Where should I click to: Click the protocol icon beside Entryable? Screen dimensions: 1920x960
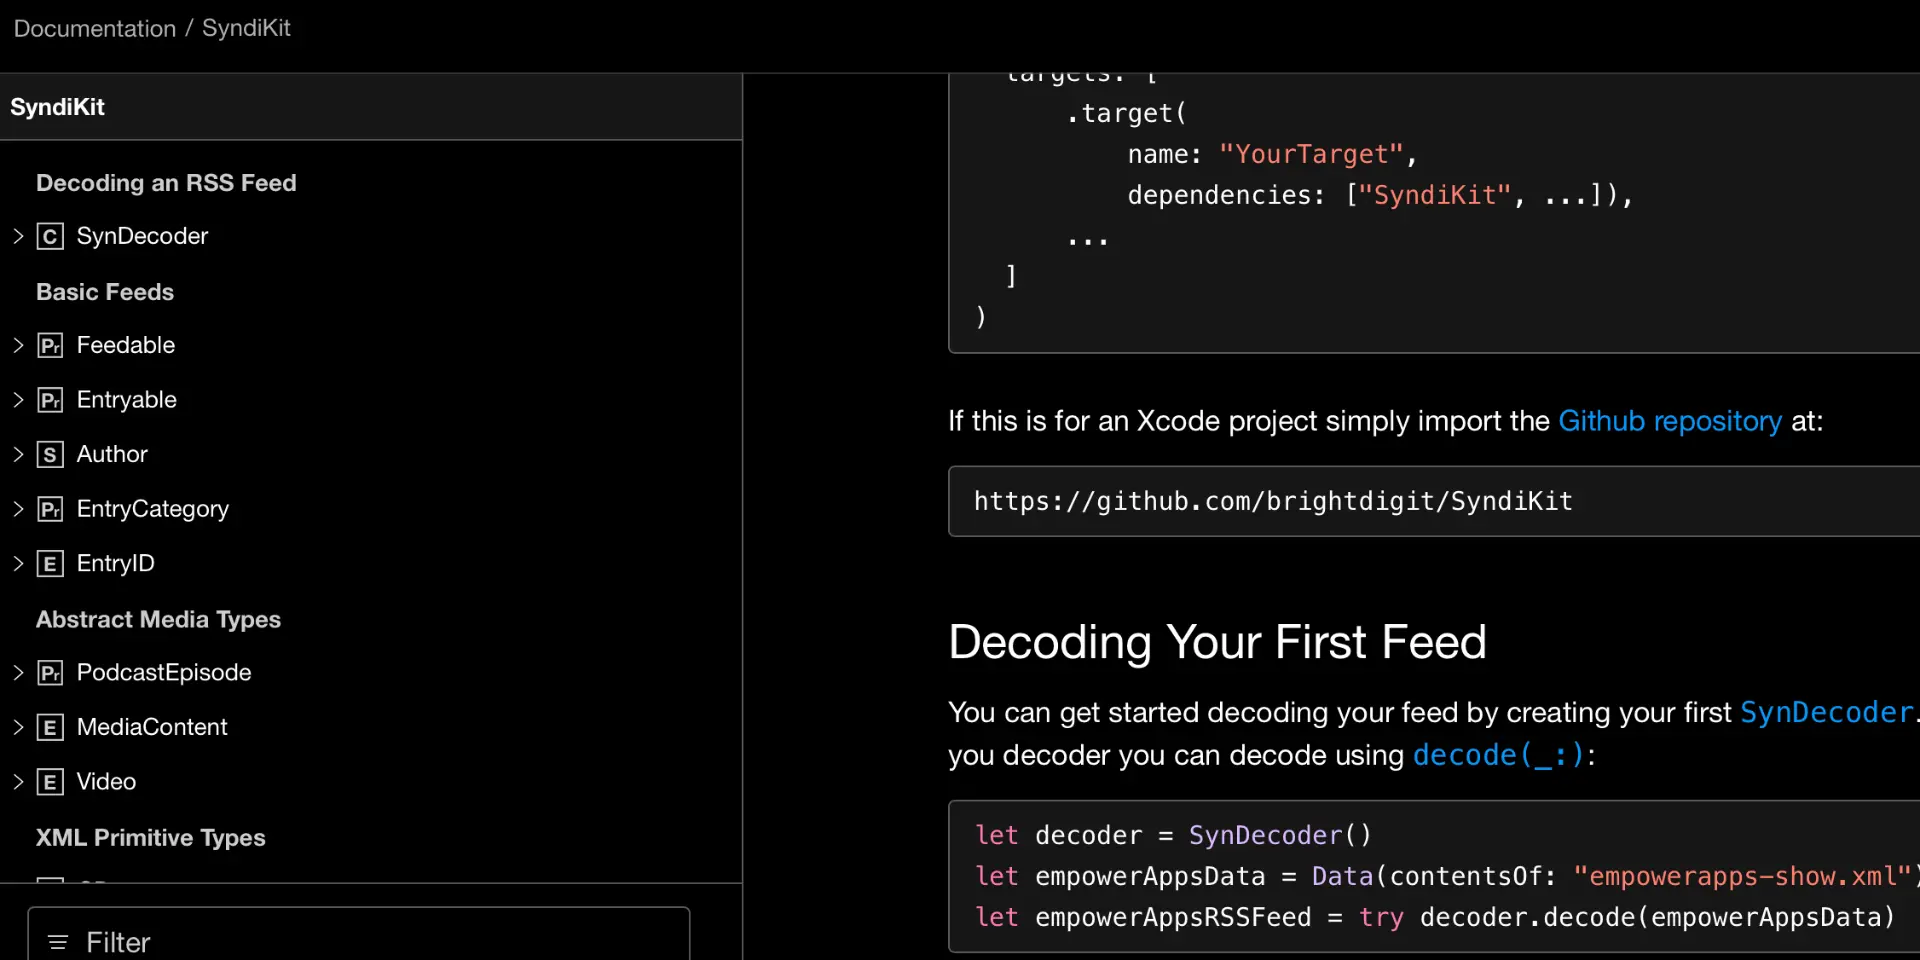pyautogui.click(x=50, y=400)
